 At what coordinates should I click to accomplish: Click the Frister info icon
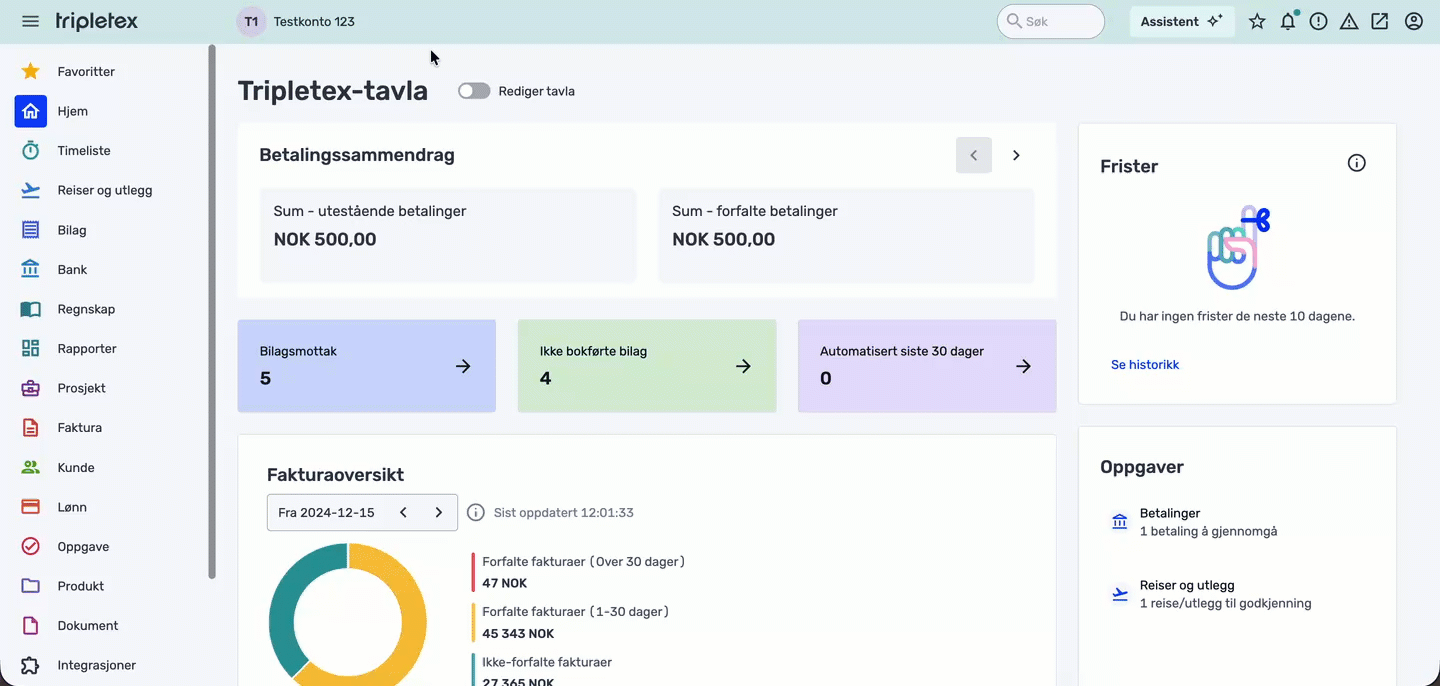(x=1356, y=163)
